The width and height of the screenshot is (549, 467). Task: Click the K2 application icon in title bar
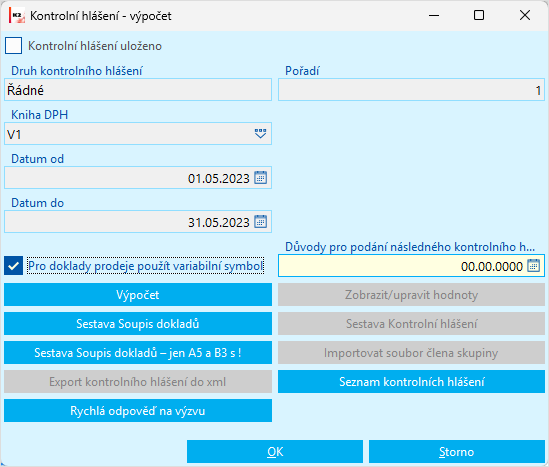pyautogui.click(x=17, y=15)
